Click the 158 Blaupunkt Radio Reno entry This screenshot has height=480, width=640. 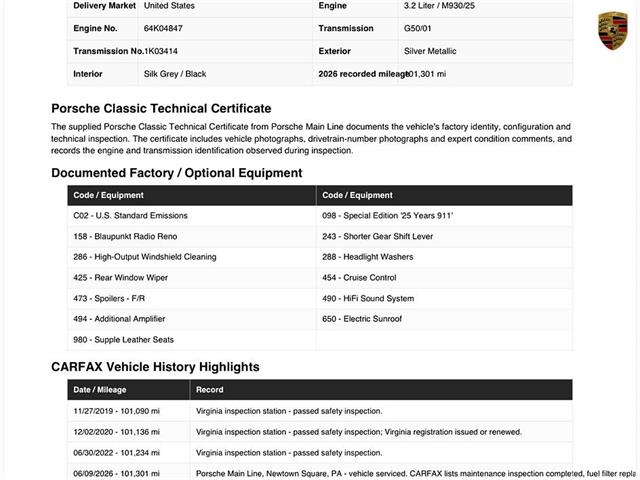[125, 236]
